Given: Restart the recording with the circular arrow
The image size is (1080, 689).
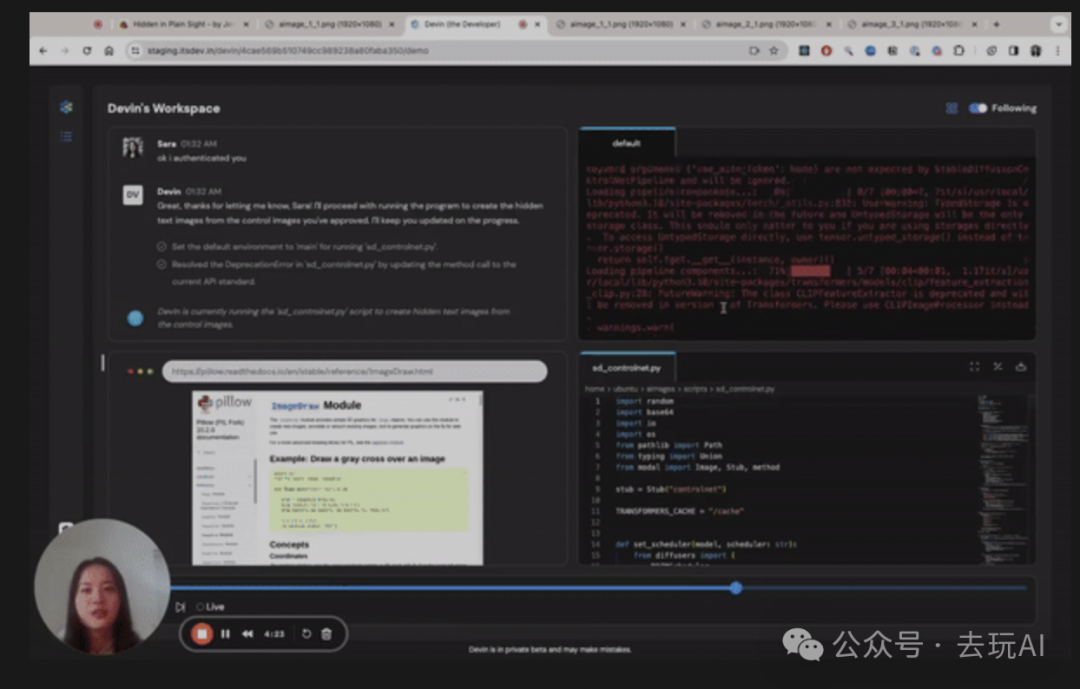Looking at the screenshot, I should 307,634.
